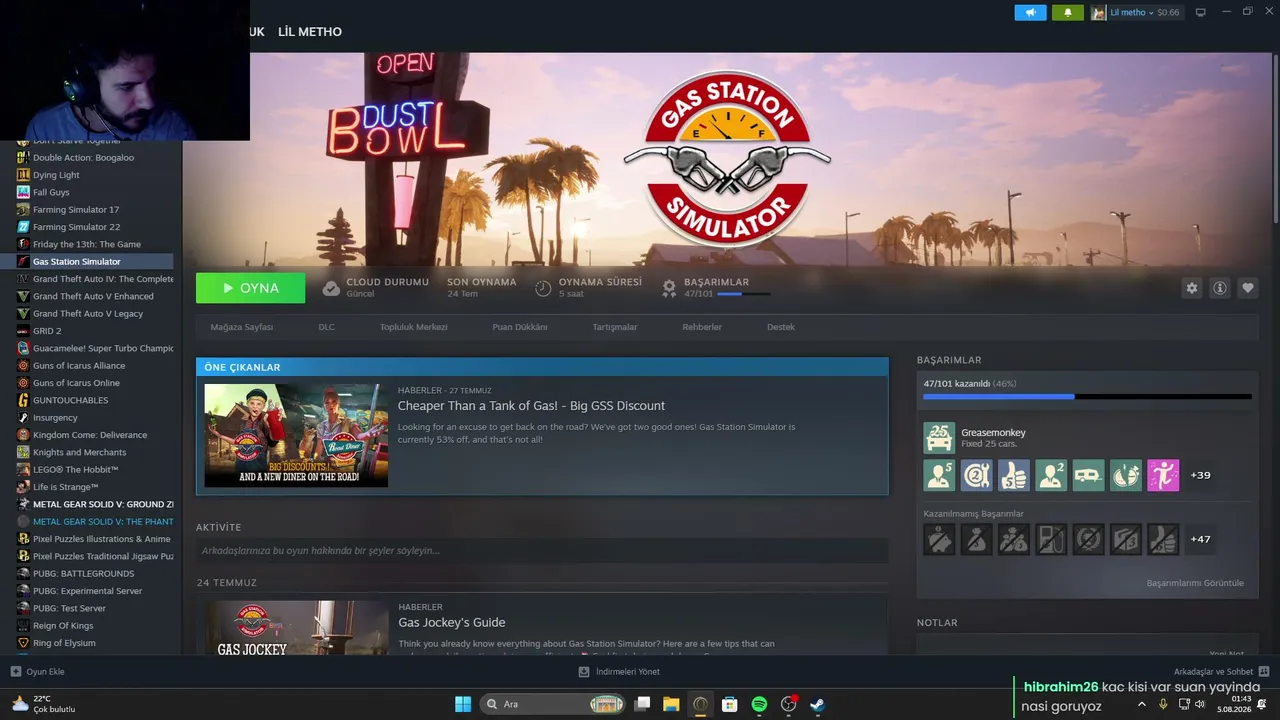
Task: Select PUBG: BATTLEGROUNDS in library
Action: coord(83,574)
